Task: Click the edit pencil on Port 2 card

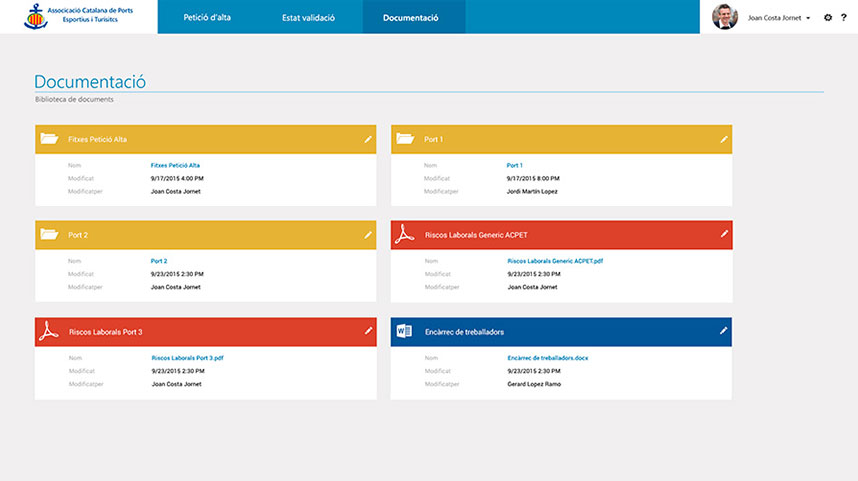Action: tap(368, 235)
